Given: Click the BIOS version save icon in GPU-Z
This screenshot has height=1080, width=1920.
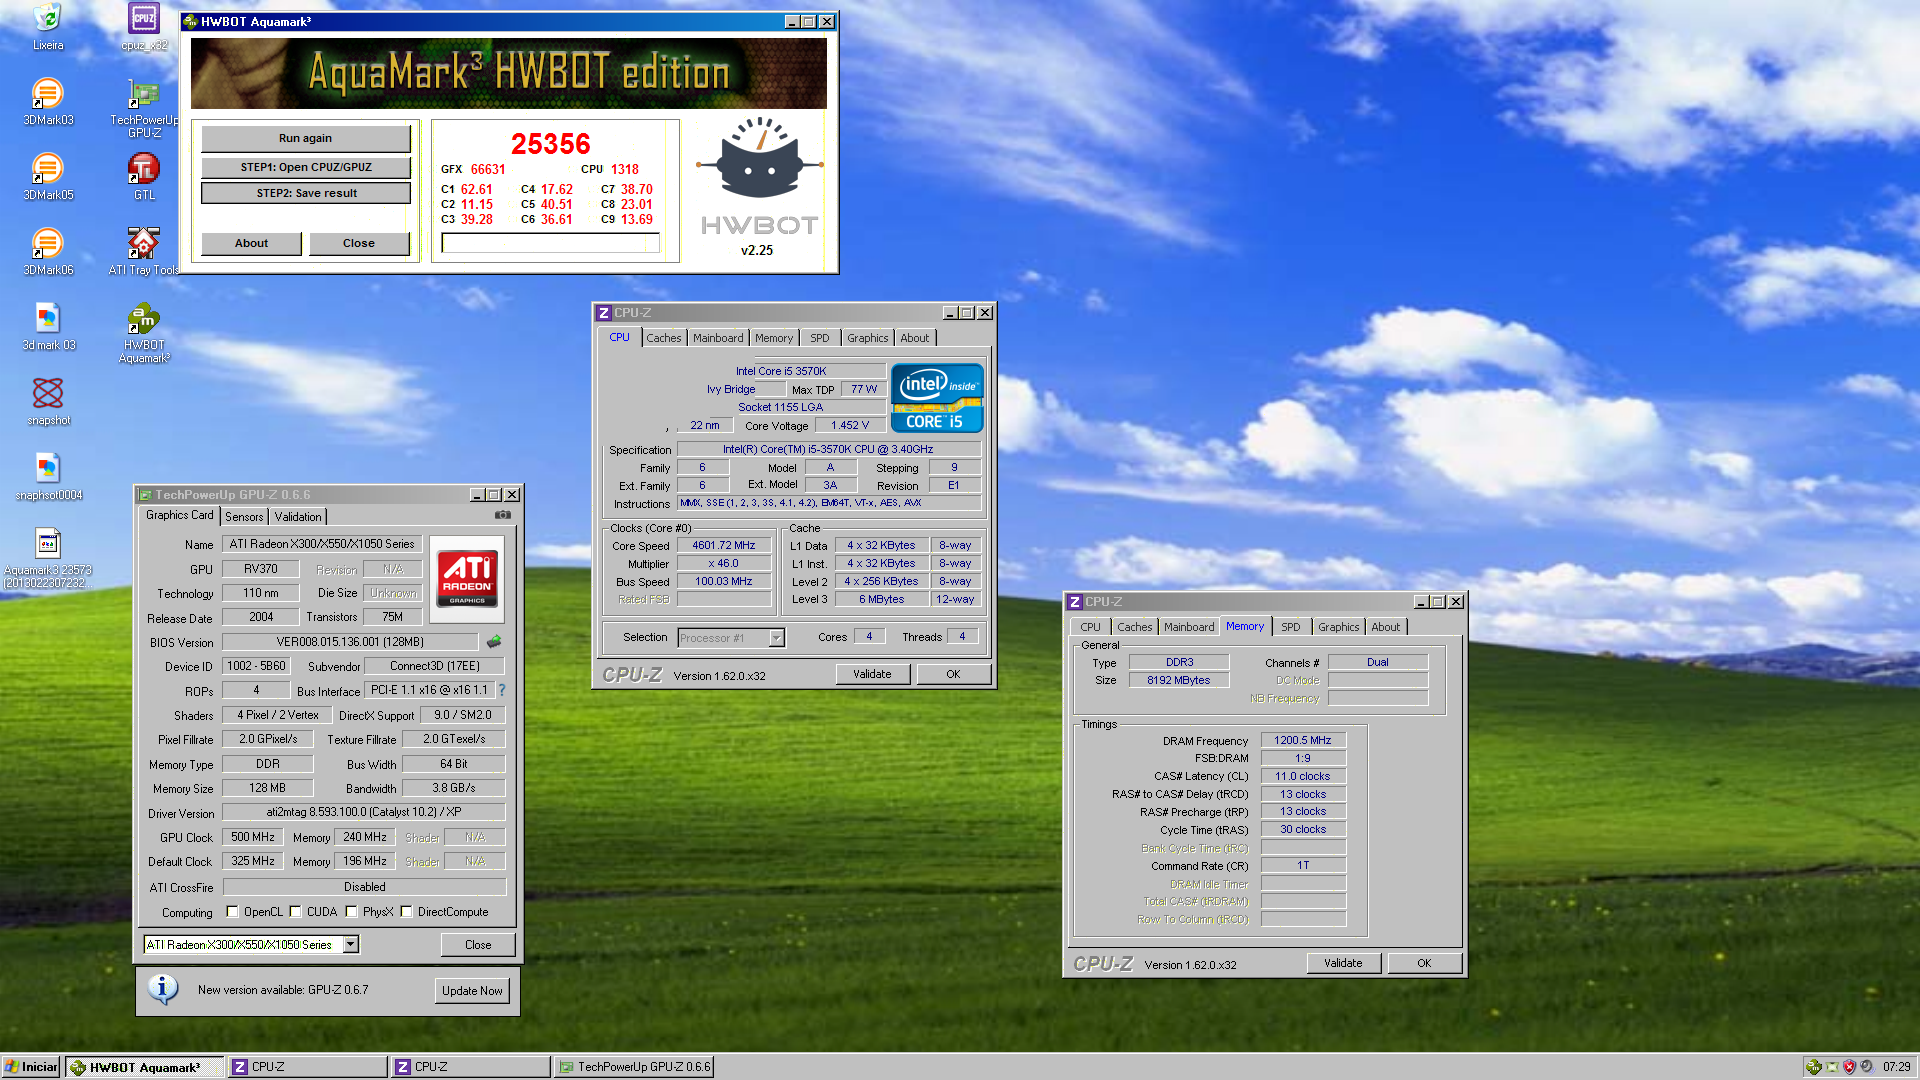Looking at the screenshot, I should point(494,642).
